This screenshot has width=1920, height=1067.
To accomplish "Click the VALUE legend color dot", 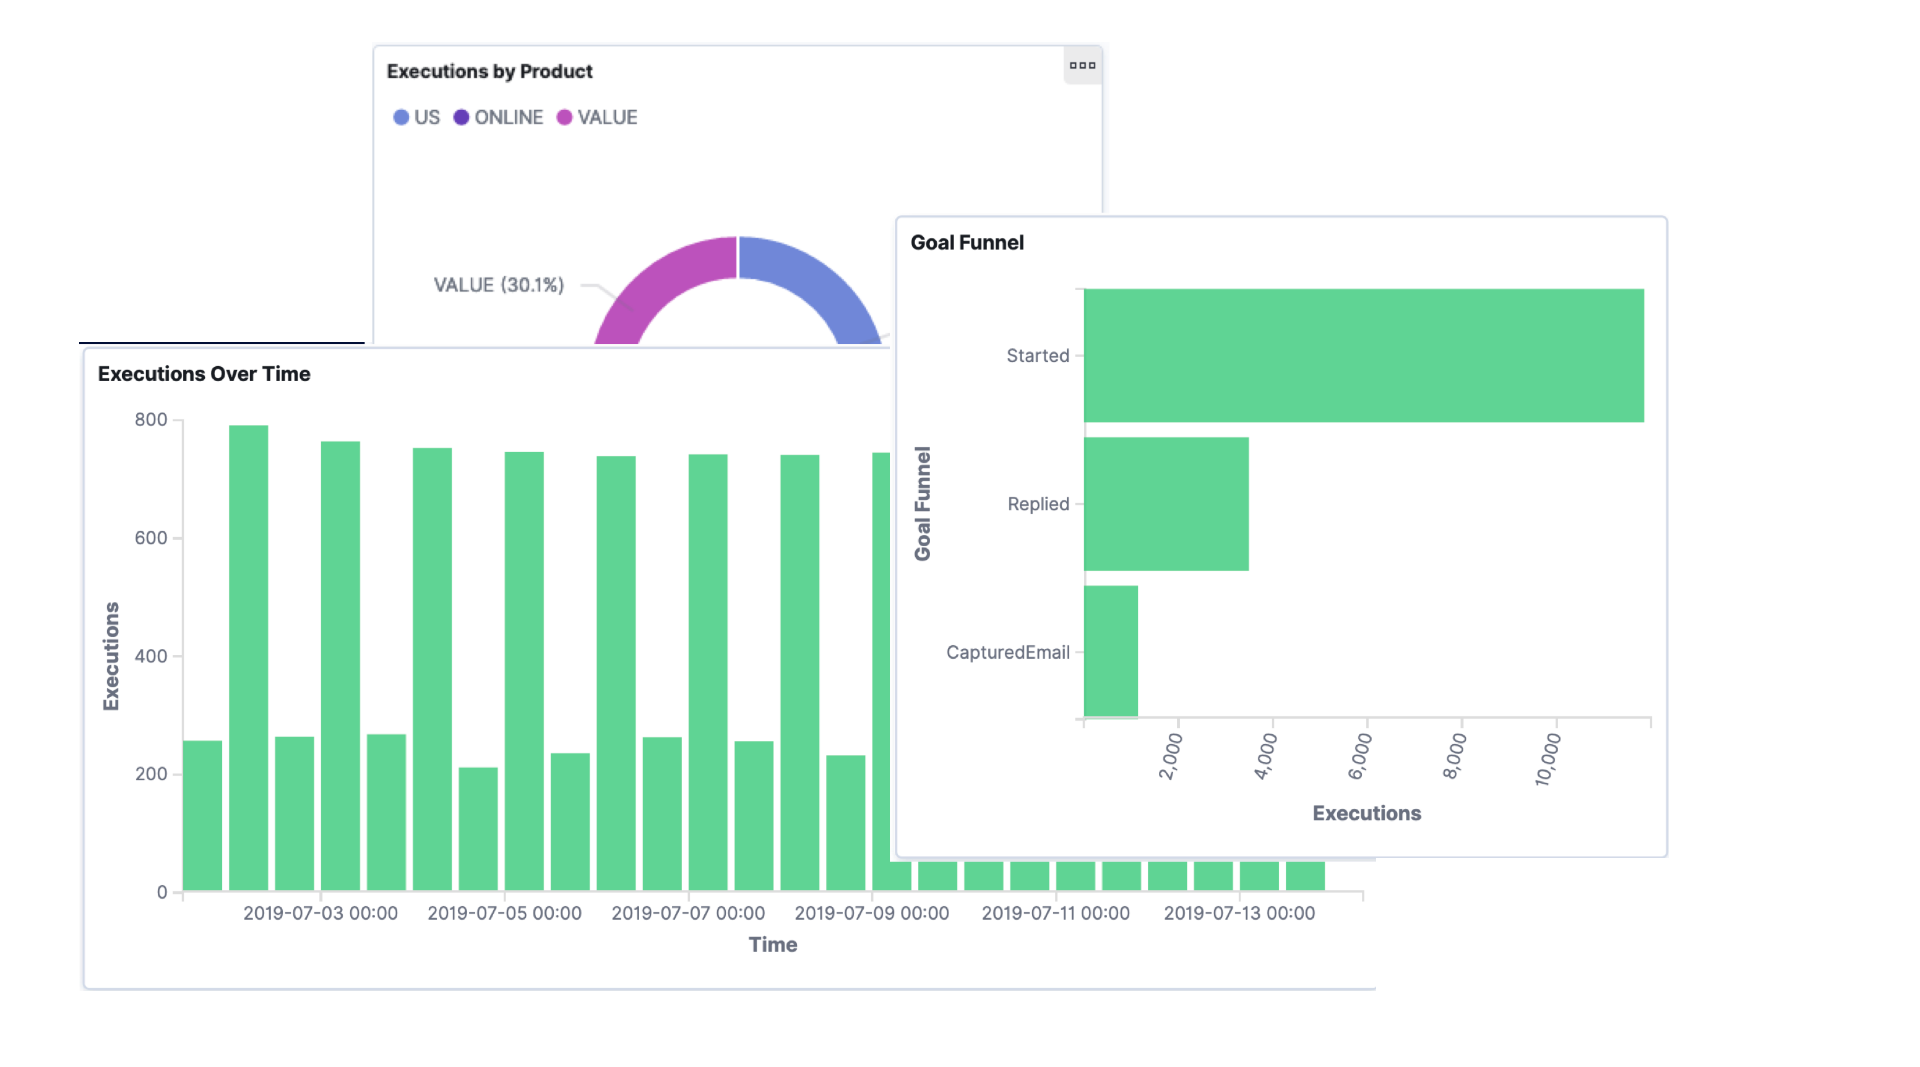I will click(x=564, y=118).
